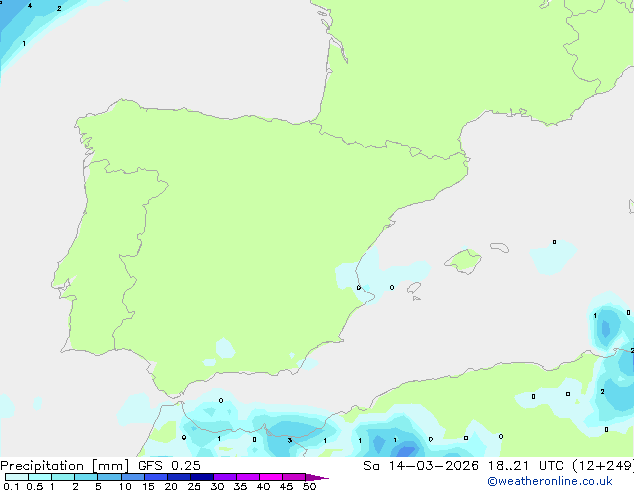The height and width of the screenshot is (490, 634).
Task: Click the legend label '35'
Action: [240, 486]
